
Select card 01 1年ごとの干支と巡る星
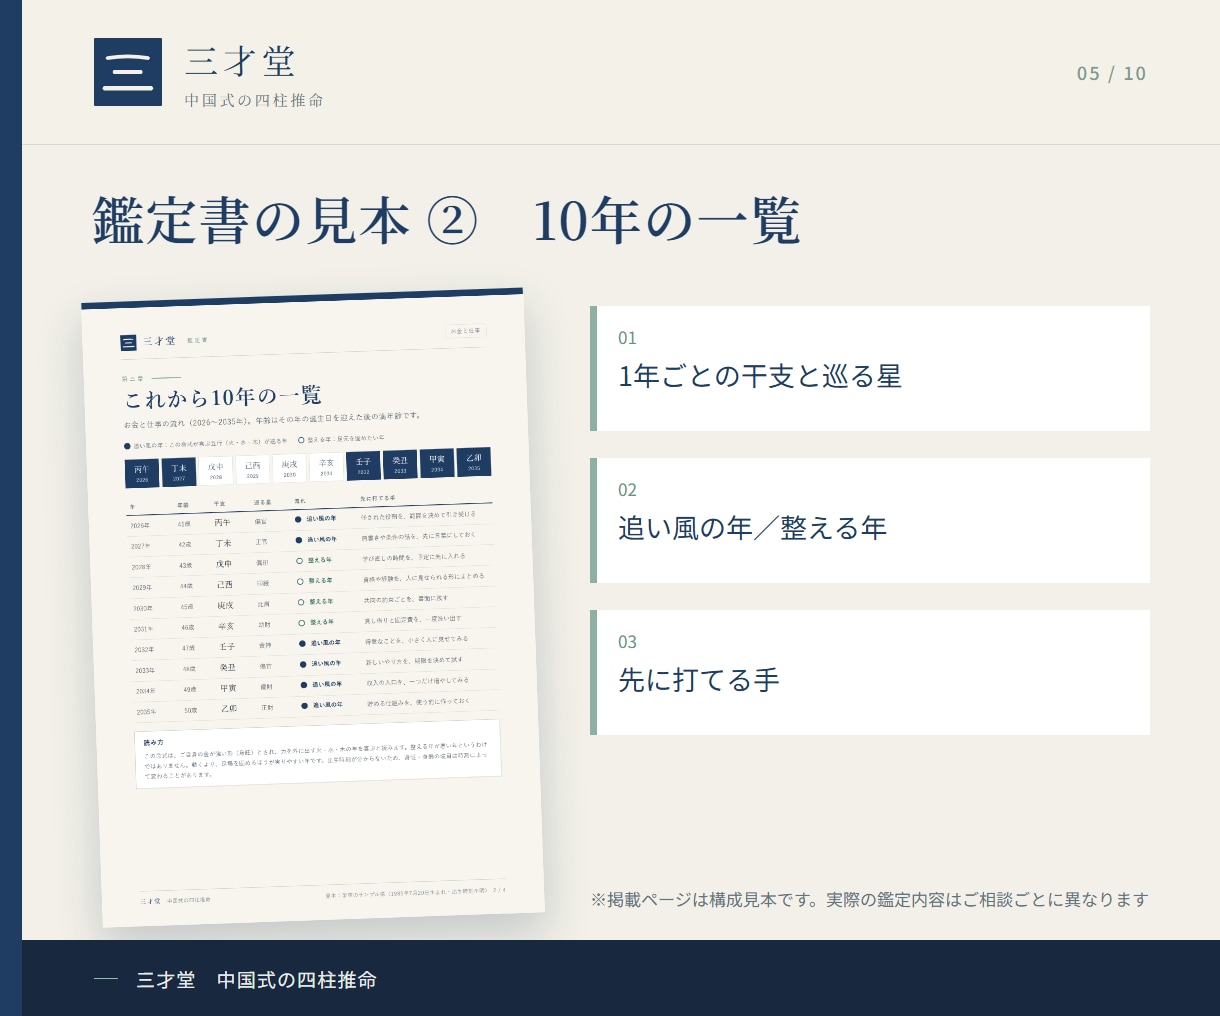(870, 368)
